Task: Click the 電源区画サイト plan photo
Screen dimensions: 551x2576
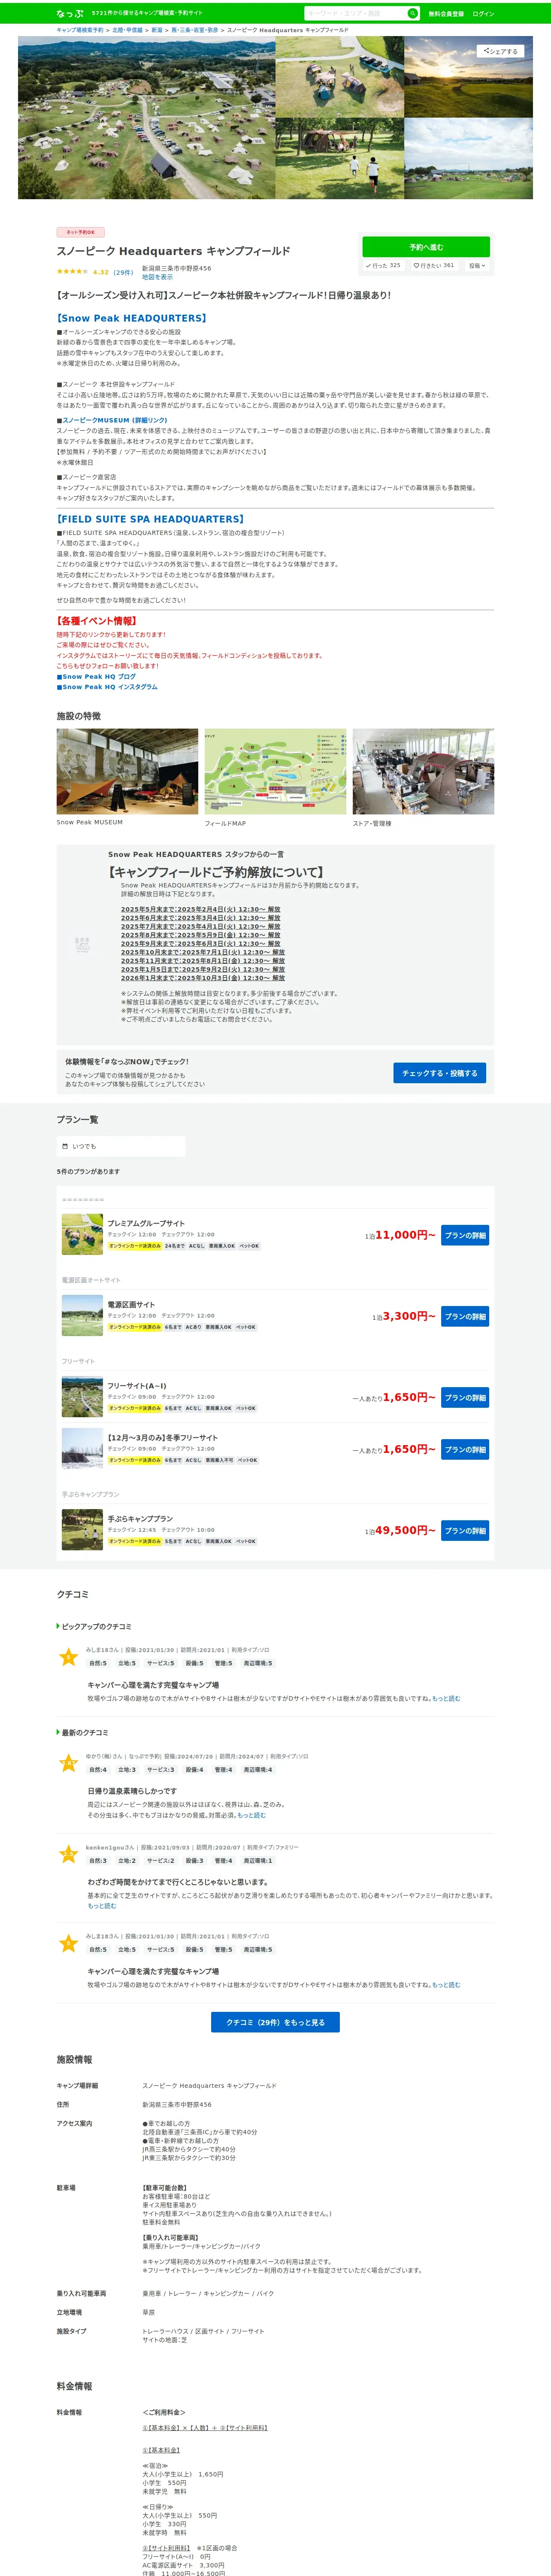Action: click(x=82, y=1316)
